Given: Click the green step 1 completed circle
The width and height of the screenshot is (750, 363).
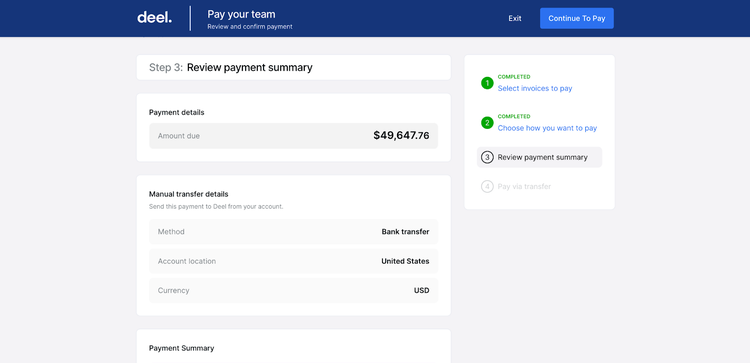Looking at the screenshot, I should click(487, 83).
